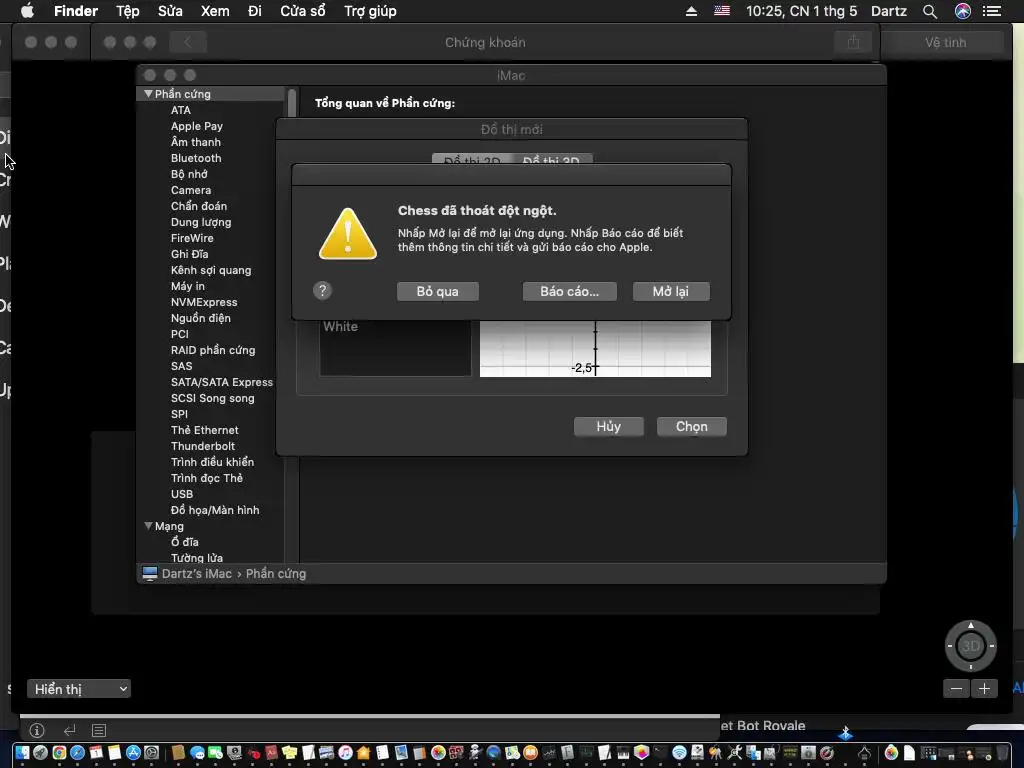Open Trash in the Dock
Image resolution: width=1024 pixels, height=768 pixels.
coord(1002,752)
